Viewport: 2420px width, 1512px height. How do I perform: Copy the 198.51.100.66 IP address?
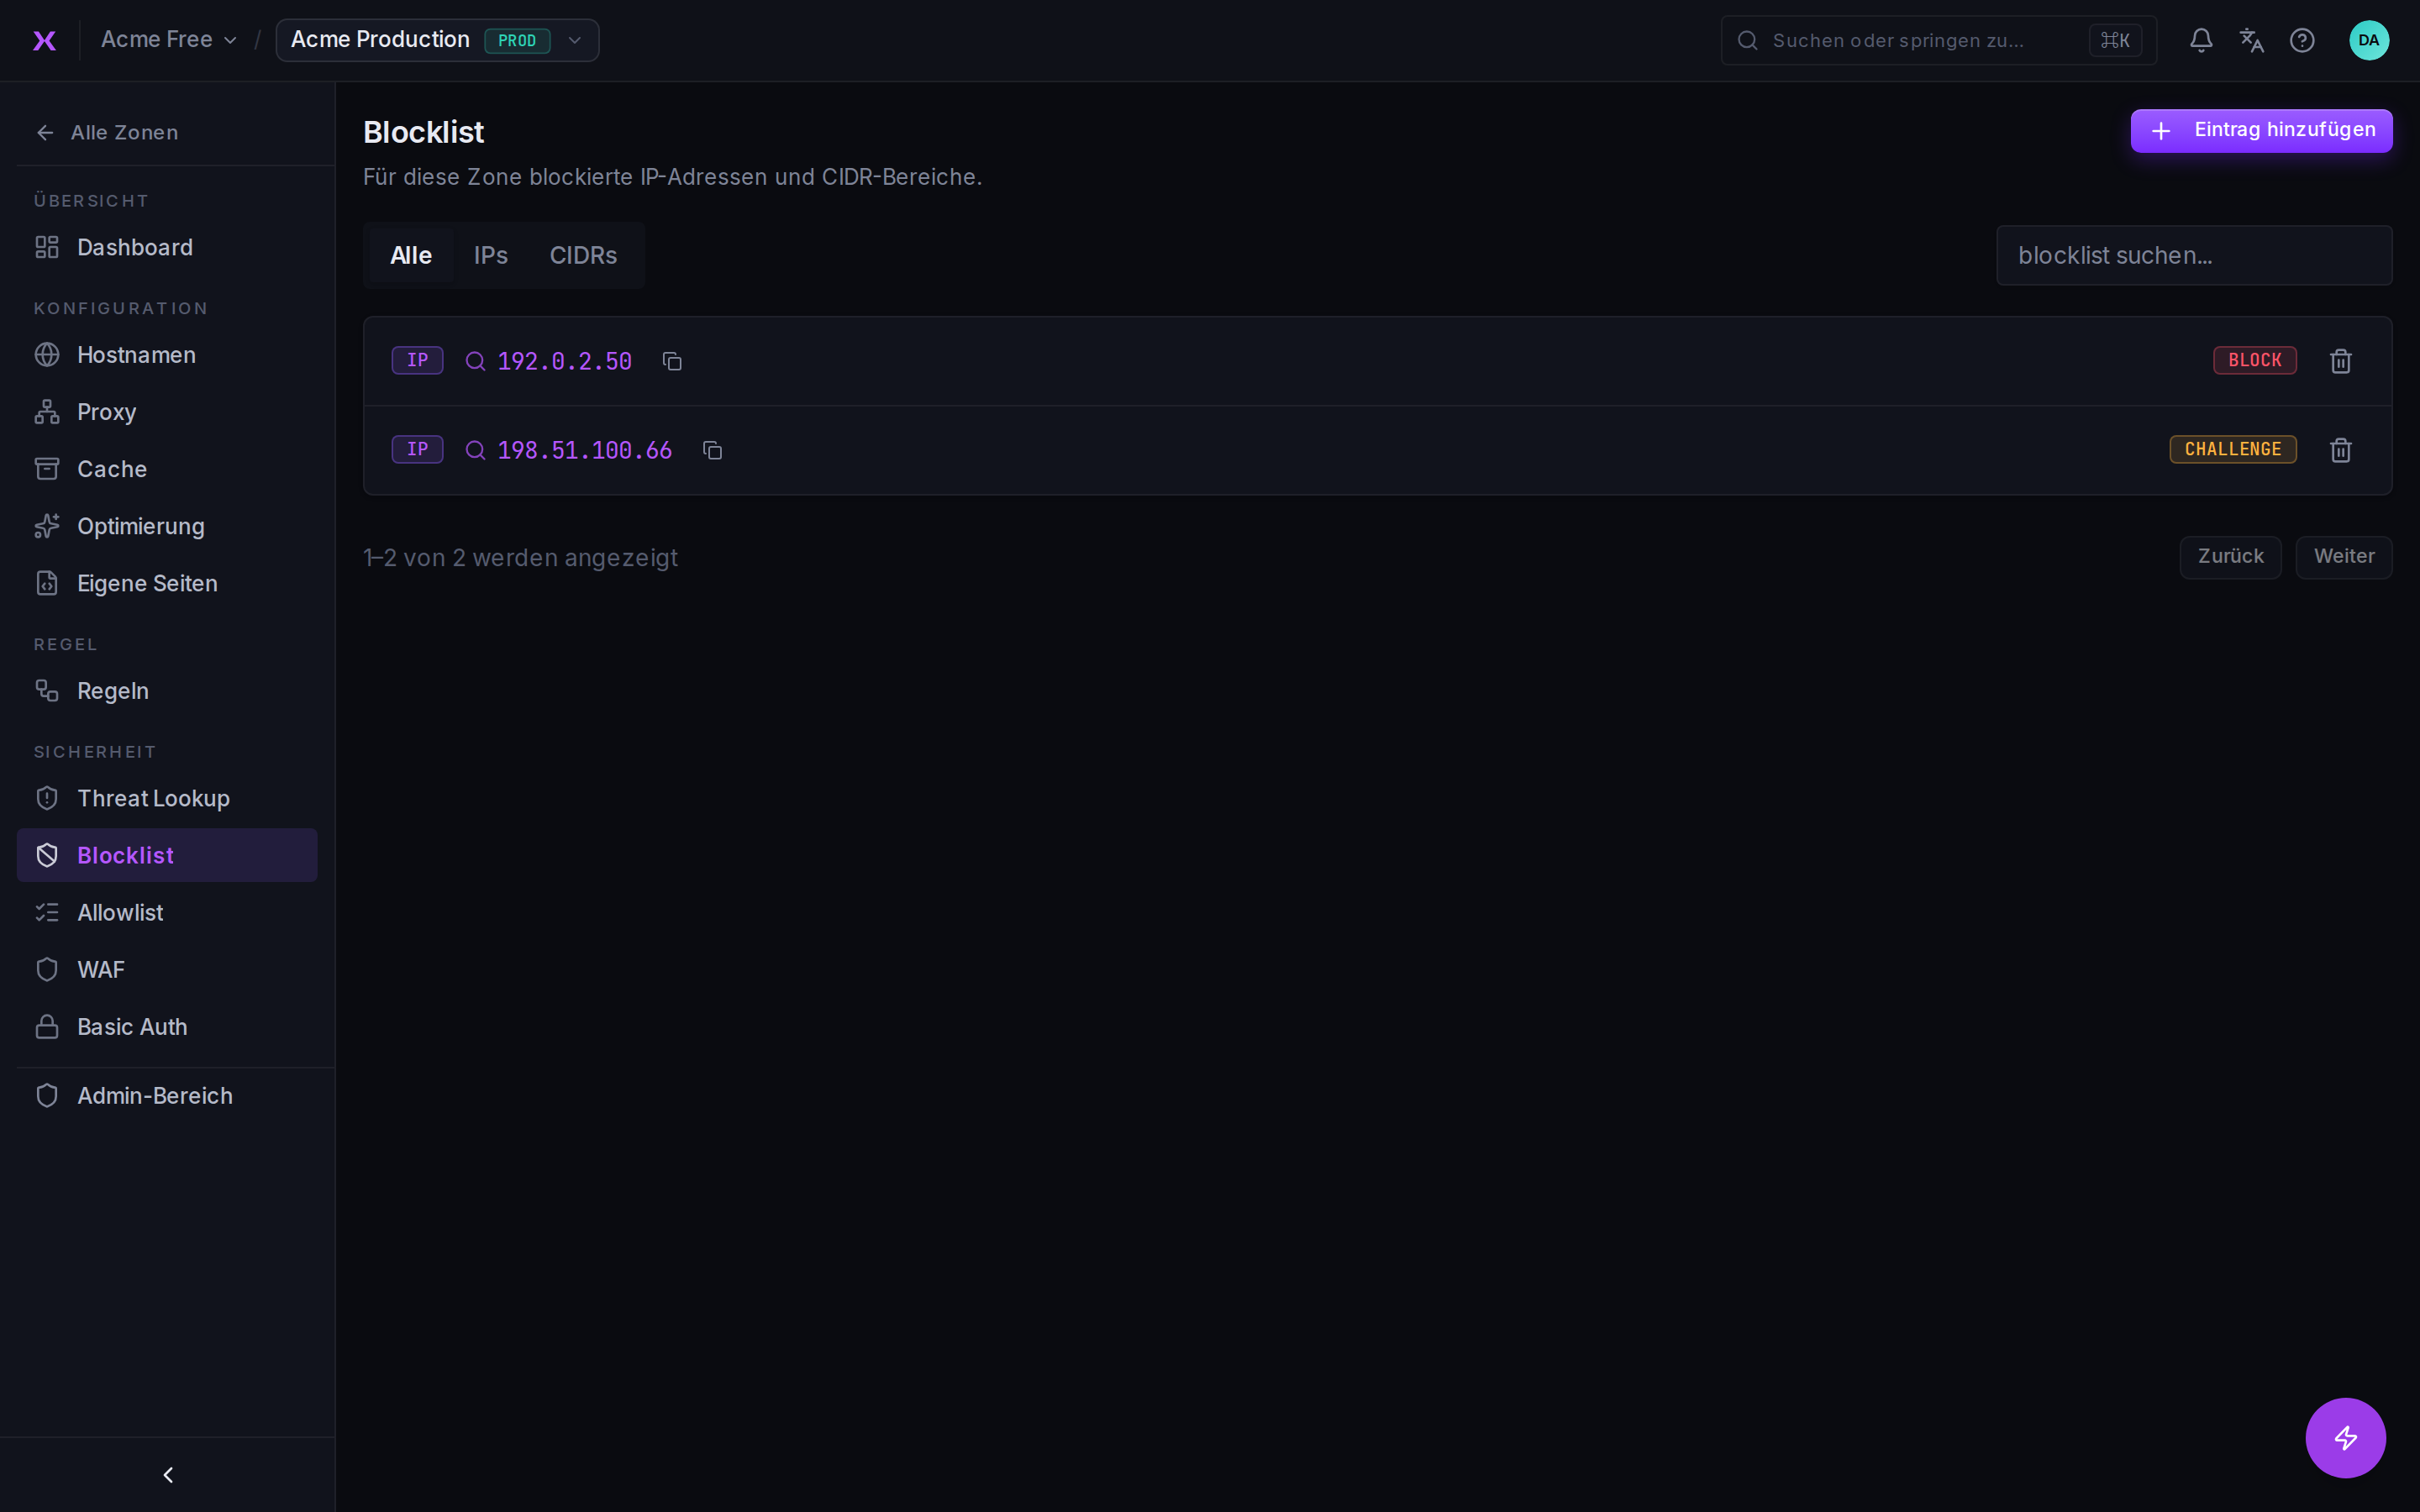[x=712, y=450]
